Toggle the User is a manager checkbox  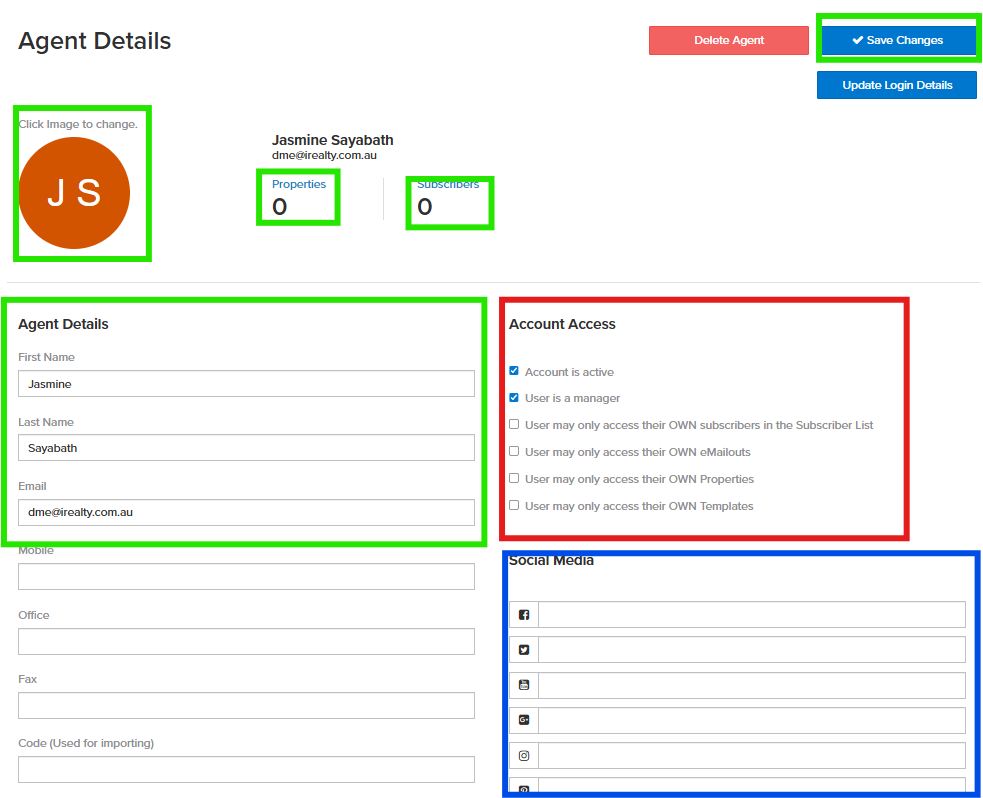click(514, 398)
